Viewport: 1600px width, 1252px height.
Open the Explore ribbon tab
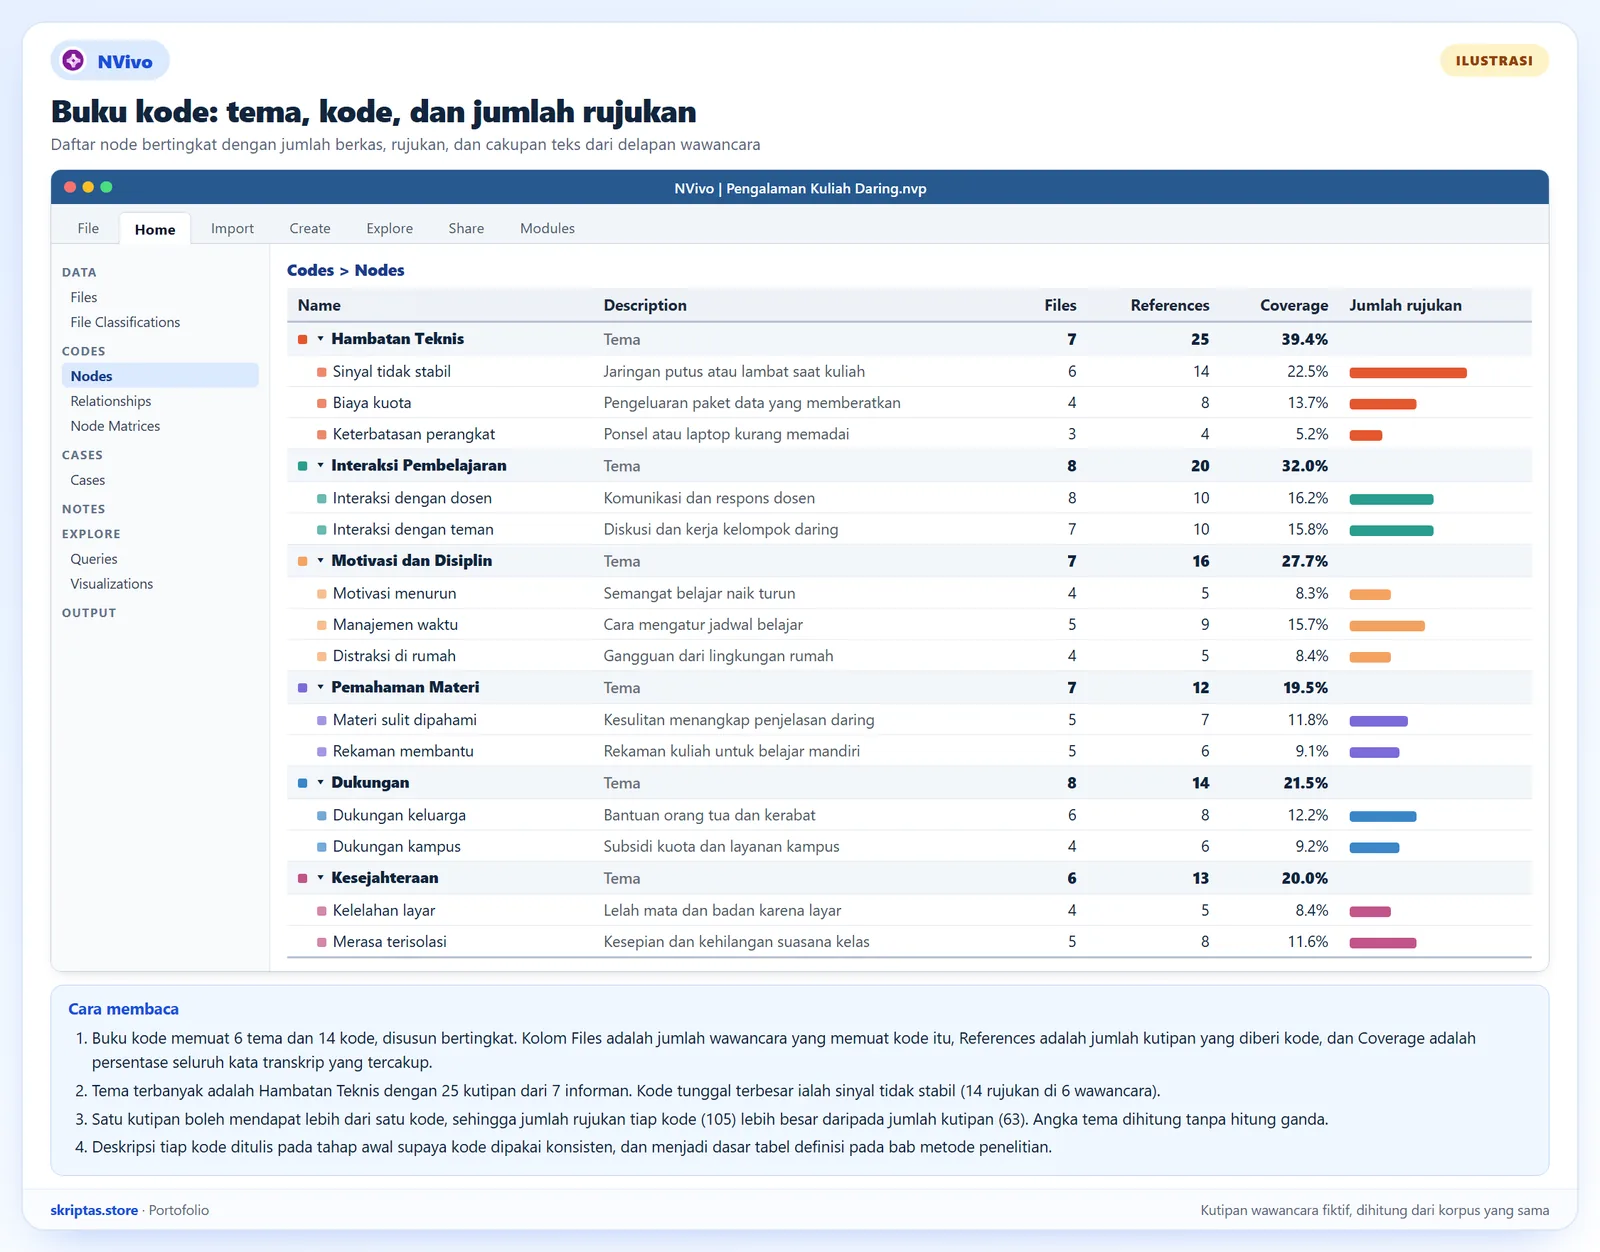pyautogui.click(x=389, y=229)
